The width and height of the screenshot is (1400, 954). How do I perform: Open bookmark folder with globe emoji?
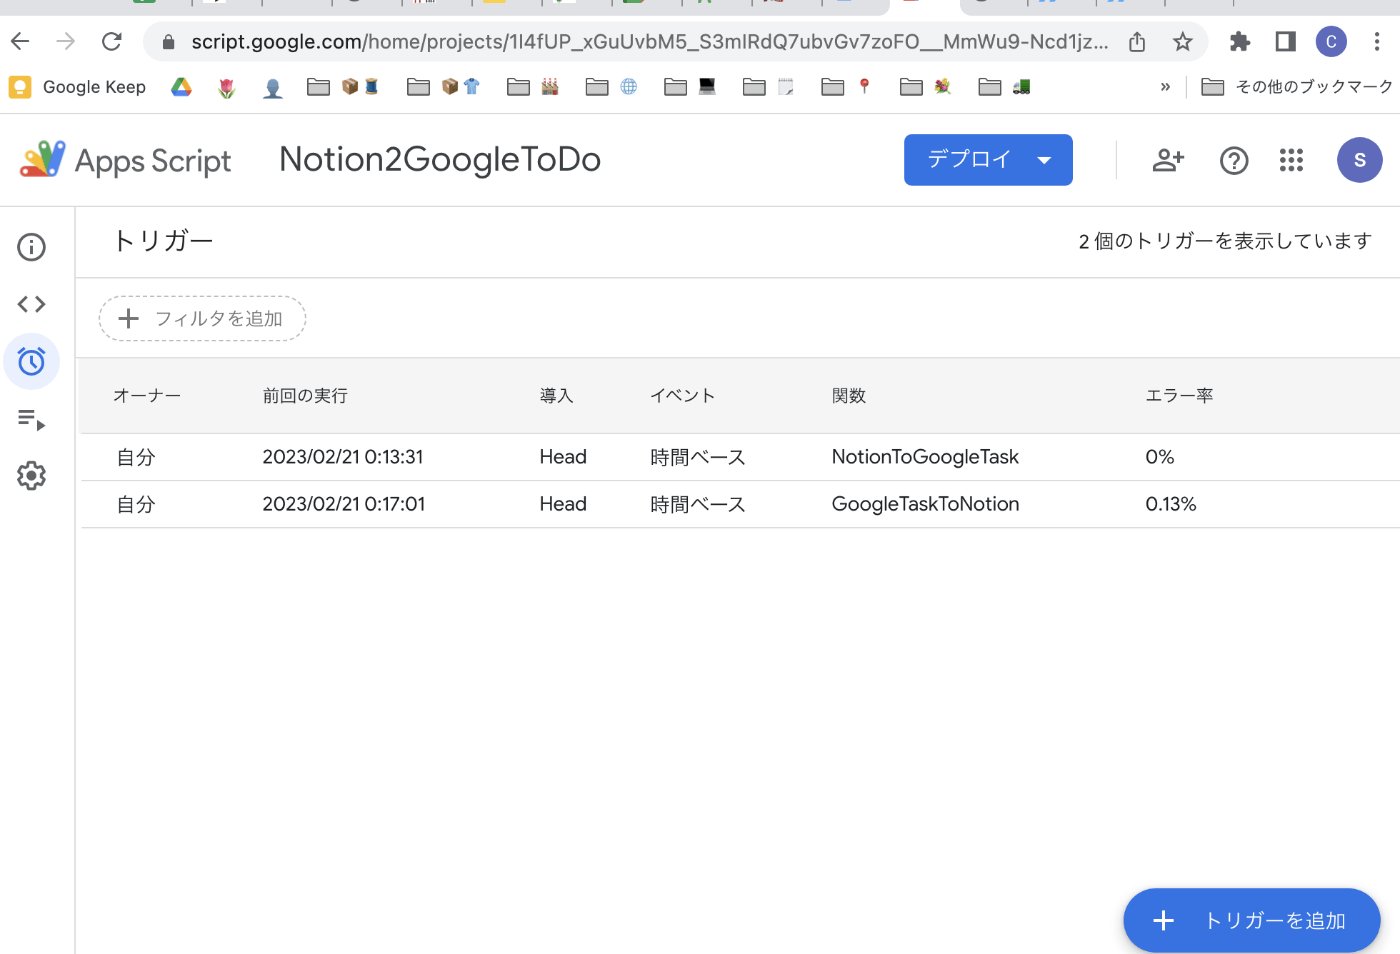[611, 87]
